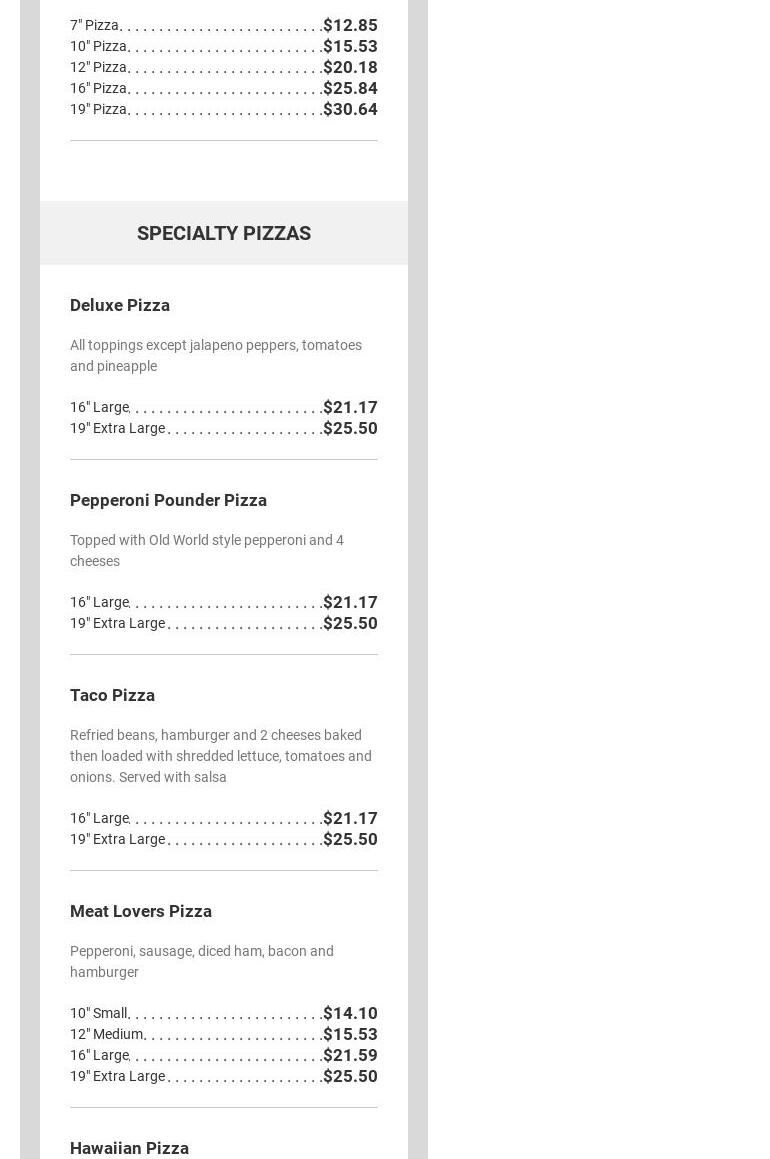Choose the 10" Pizza $15.53 price
The width and height of the screenshot is (770, 1159).
click(350, 46)
